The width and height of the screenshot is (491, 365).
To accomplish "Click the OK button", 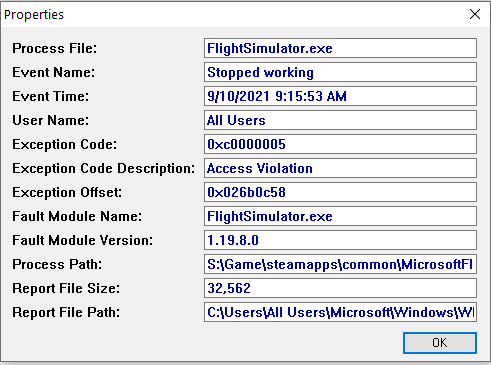I will (440, 343).
